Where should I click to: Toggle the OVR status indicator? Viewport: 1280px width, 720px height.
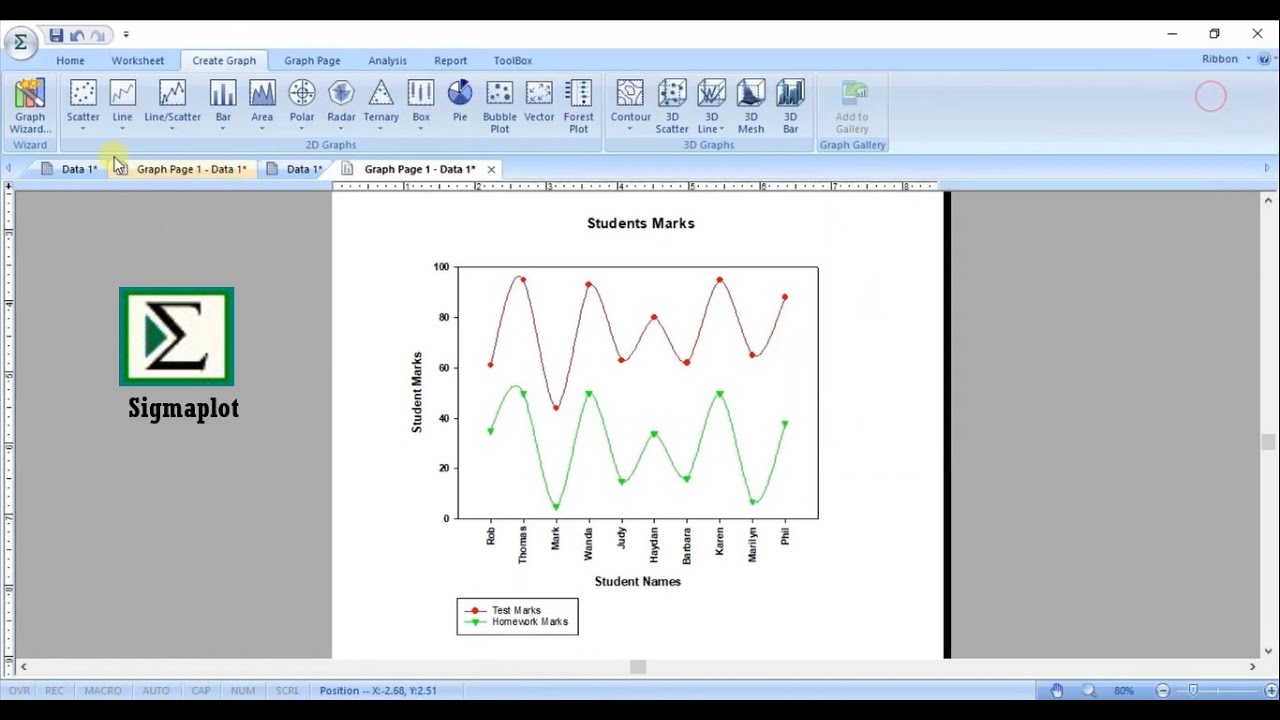19,690
